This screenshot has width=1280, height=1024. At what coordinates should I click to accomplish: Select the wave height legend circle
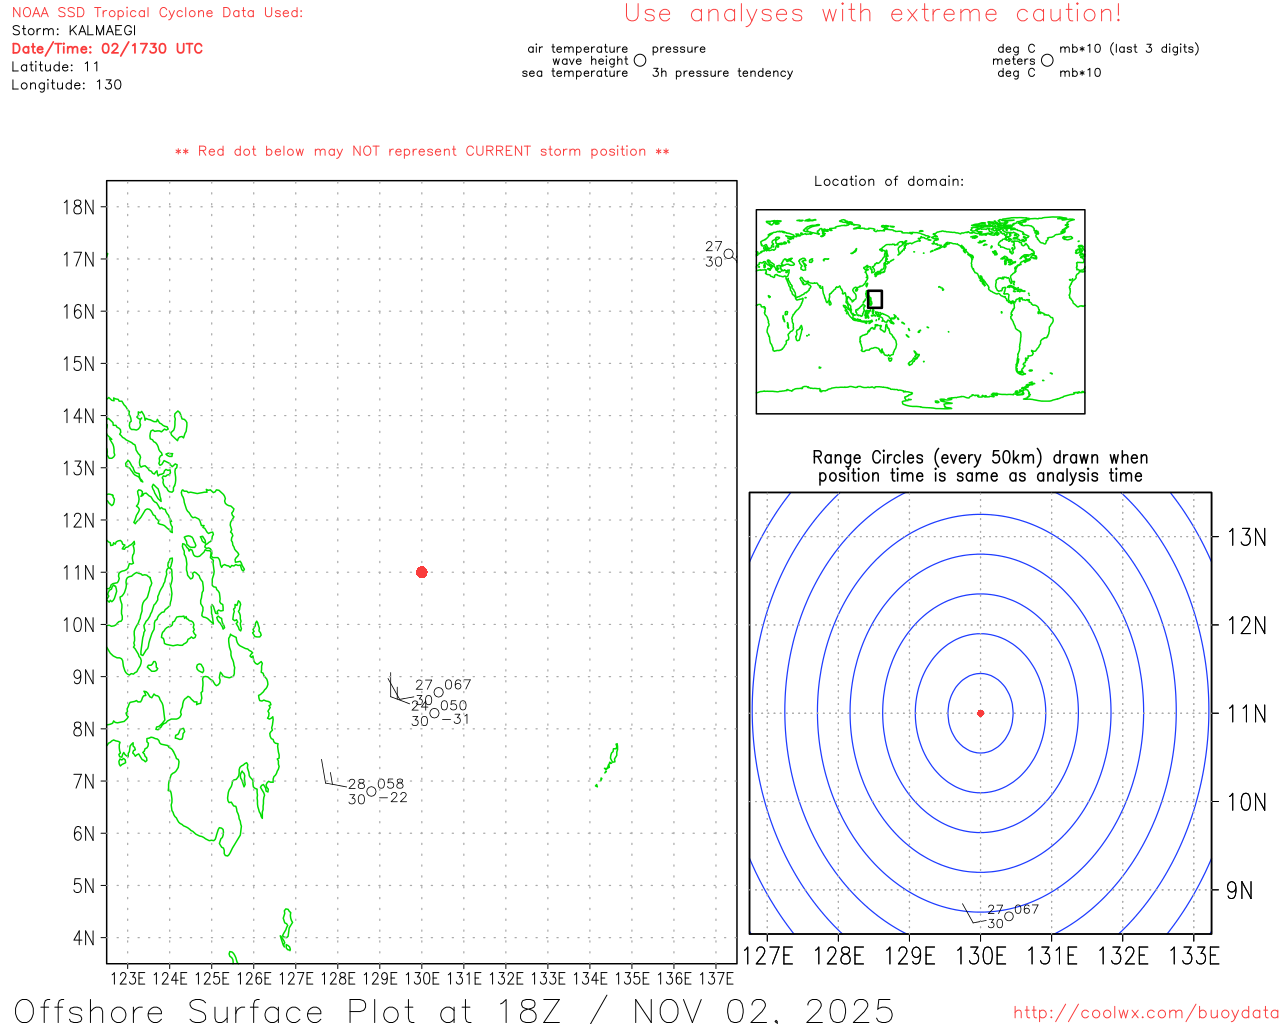pos(640,60)
